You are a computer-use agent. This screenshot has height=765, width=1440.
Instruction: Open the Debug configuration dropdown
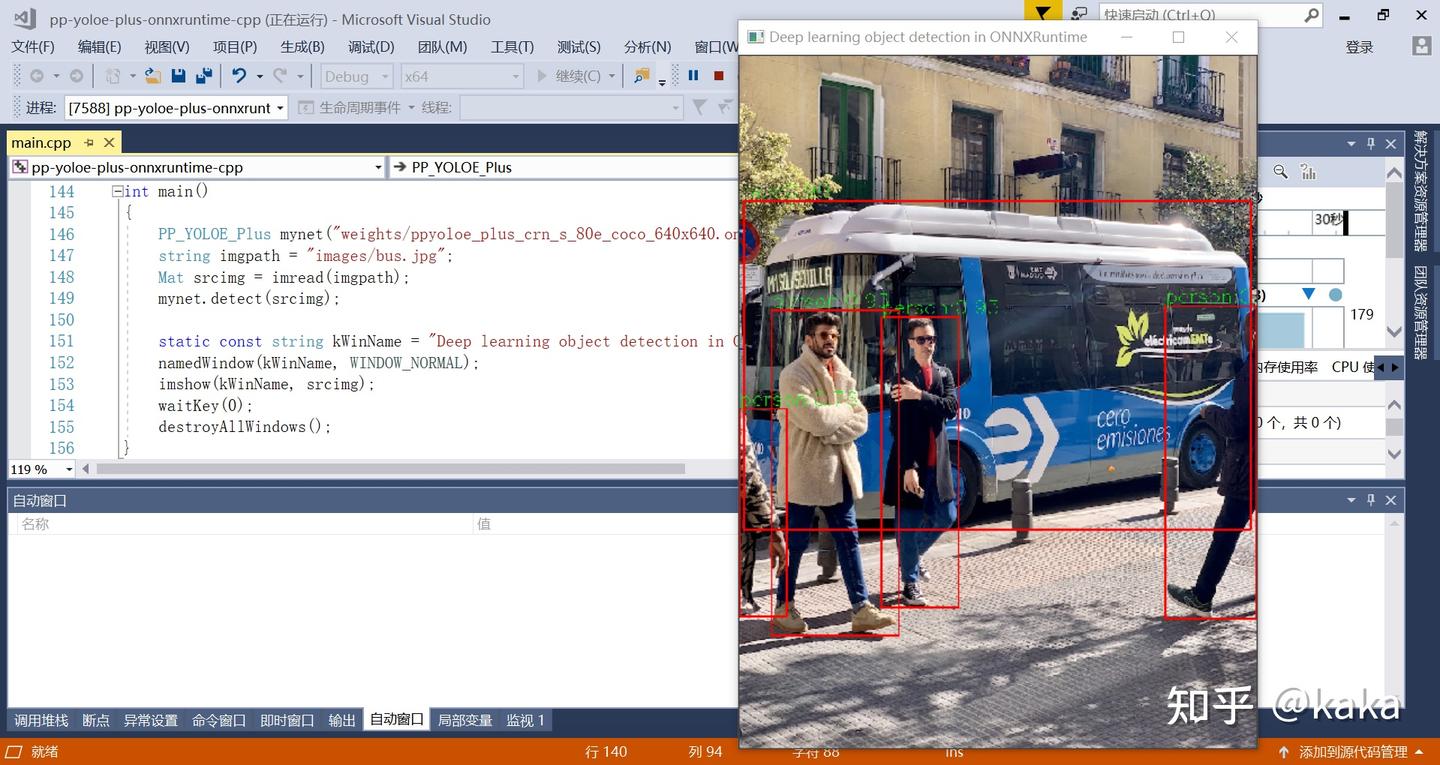[355, 76]
